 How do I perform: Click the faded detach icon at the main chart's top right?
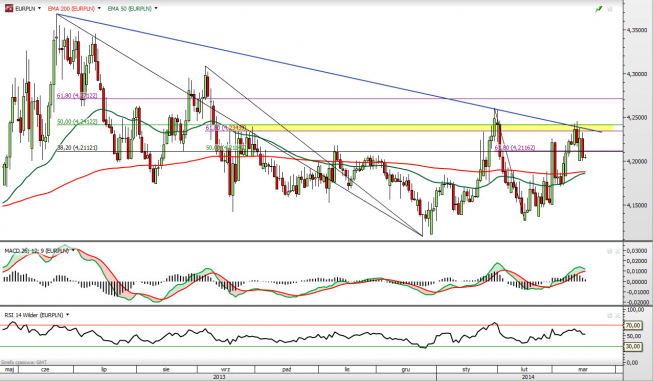[610, 9]
